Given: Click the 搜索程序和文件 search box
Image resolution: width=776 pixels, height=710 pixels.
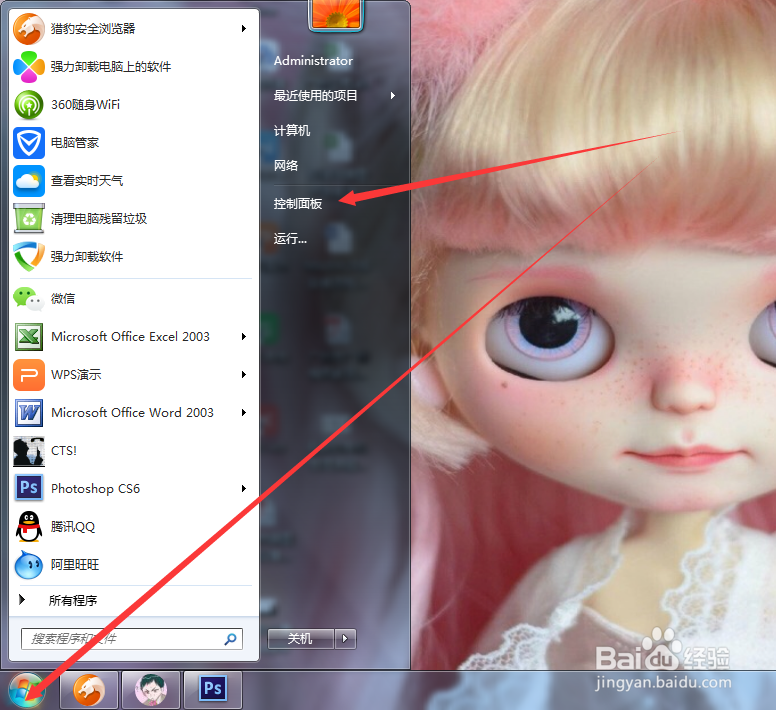Looking at the screenshot, I should pos(132,639).
